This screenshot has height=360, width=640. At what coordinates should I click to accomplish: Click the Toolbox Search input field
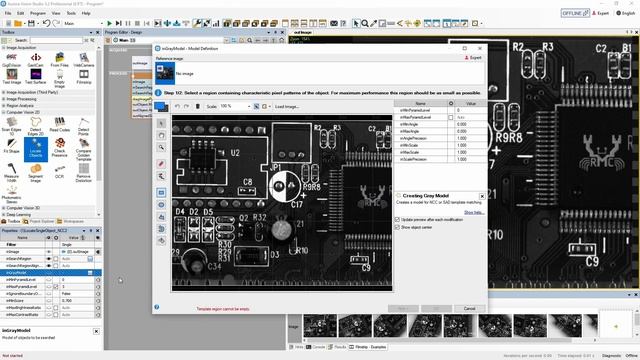pyautogui.click(x=56, y=40)
